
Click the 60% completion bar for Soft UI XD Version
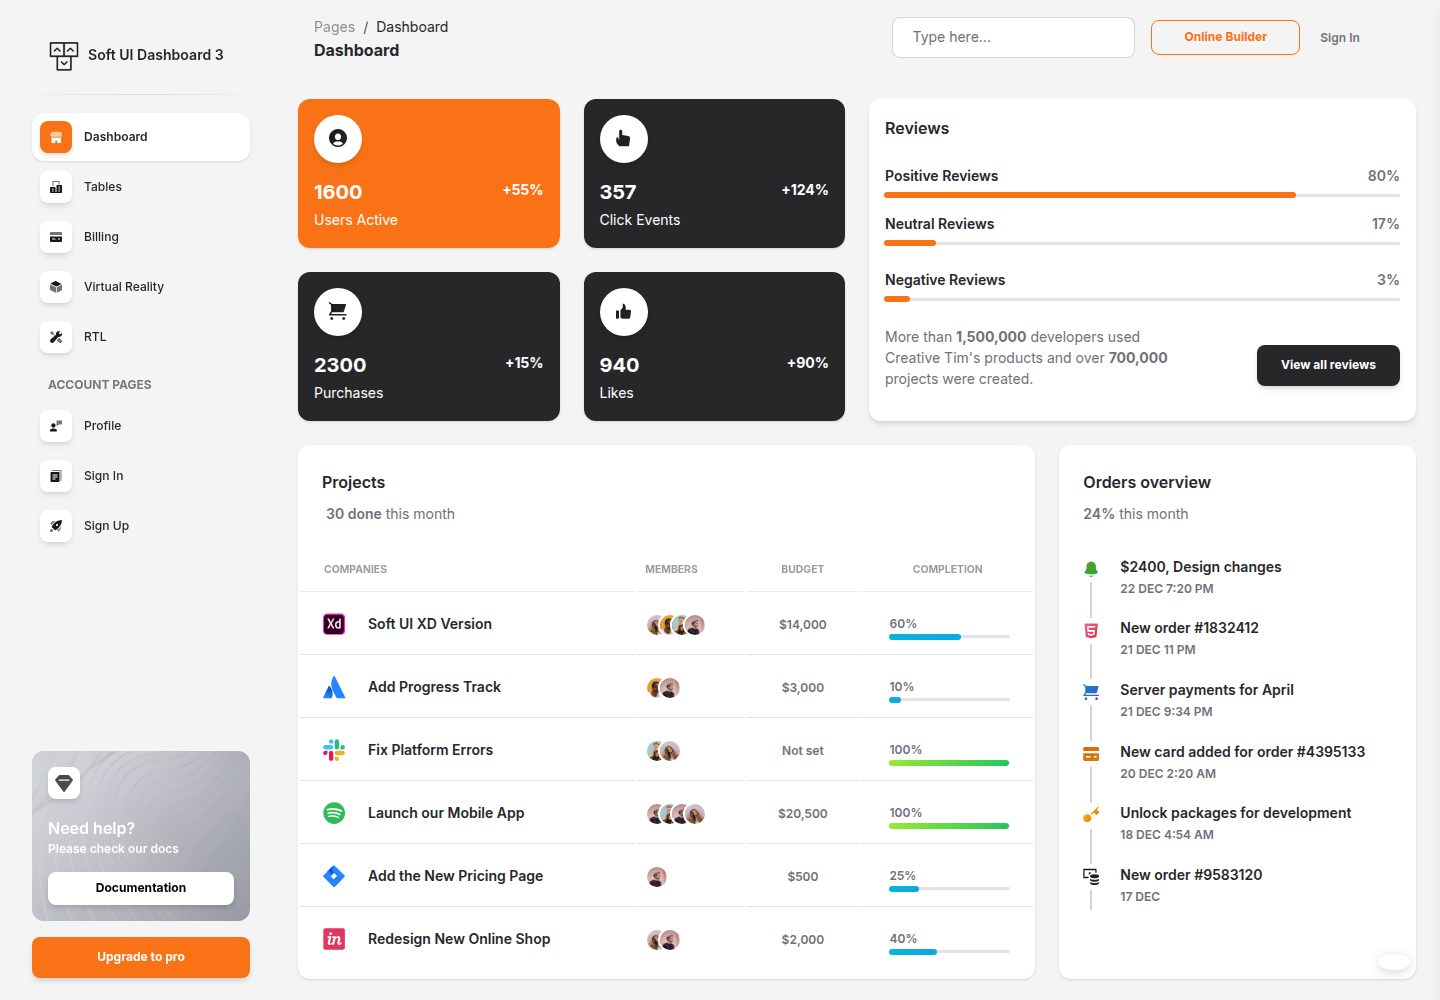pos(949,637)
